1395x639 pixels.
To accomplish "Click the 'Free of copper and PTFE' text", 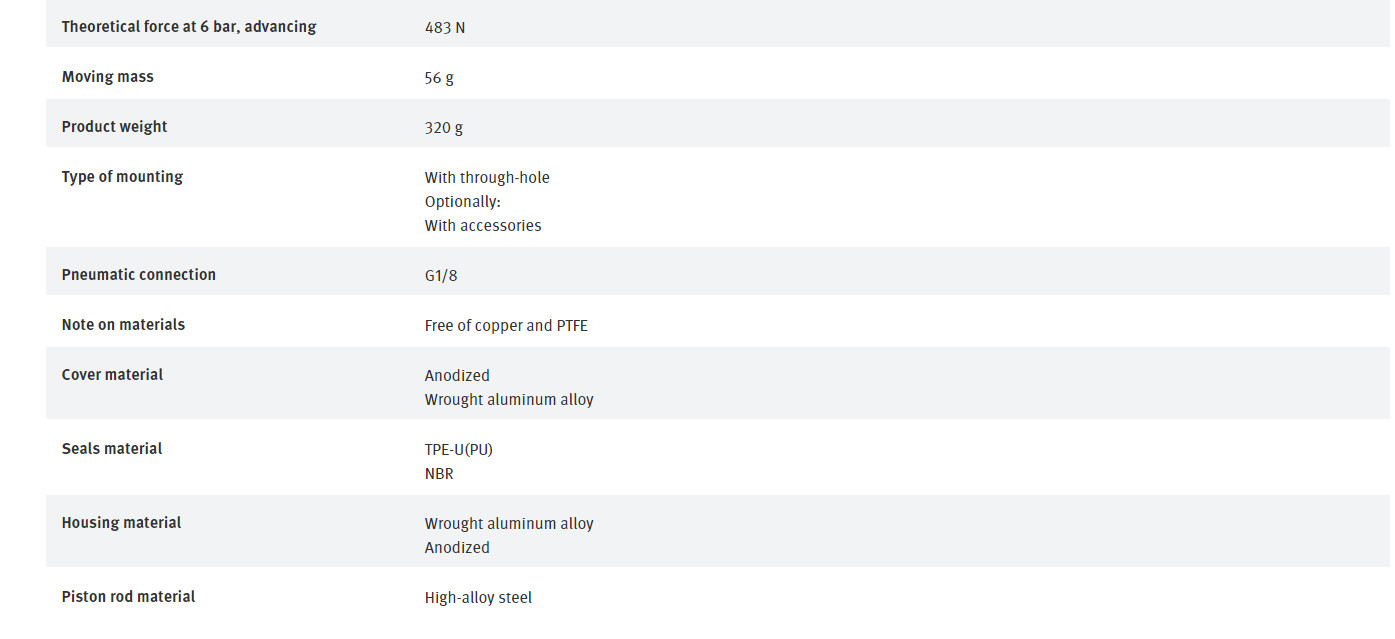I will coord(506,326).
